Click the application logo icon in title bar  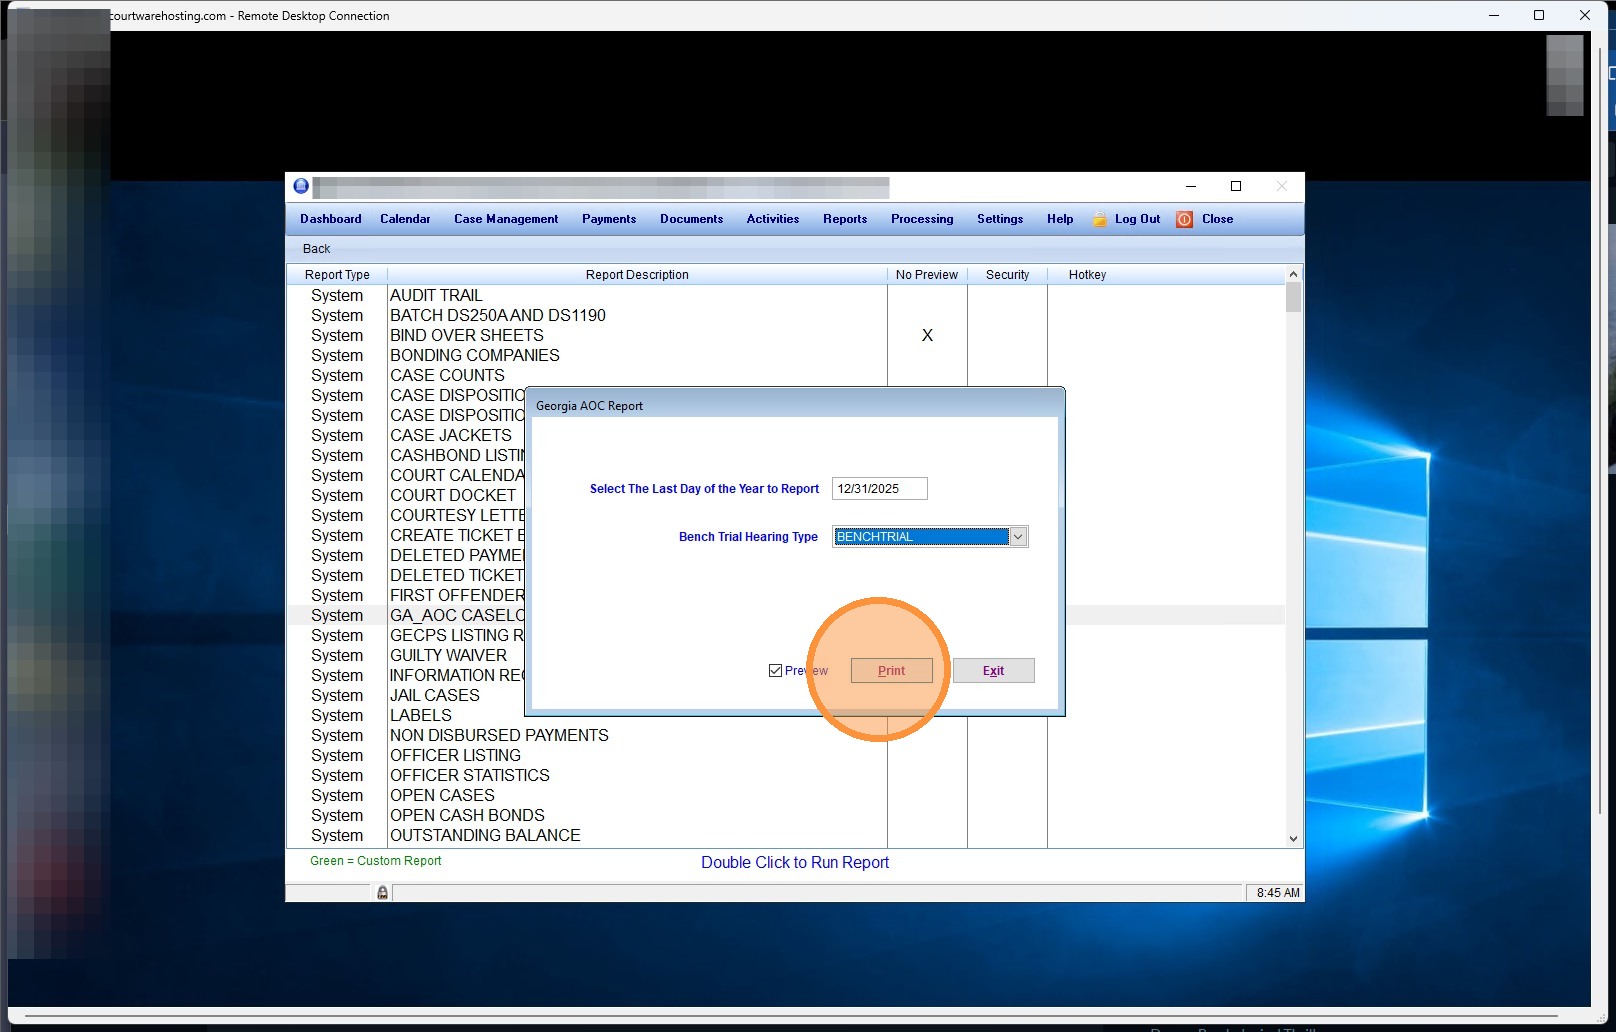pyautogui.click(x=301, y=186)
